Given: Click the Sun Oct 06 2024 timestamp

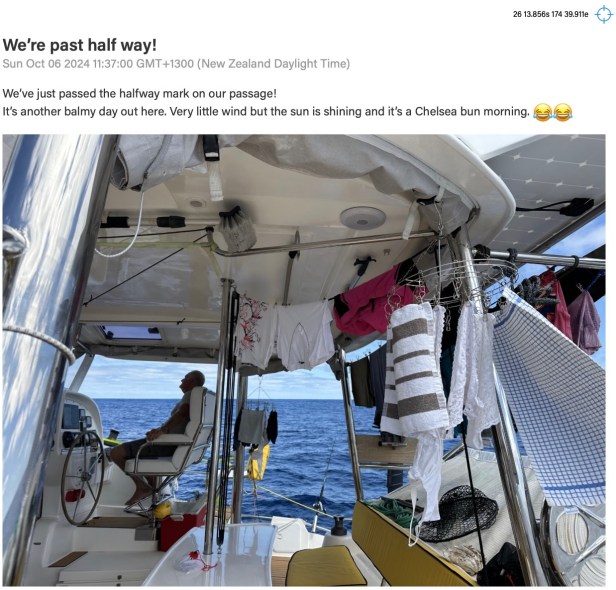Looking at the screenshot, I should (x=176, y=64).
